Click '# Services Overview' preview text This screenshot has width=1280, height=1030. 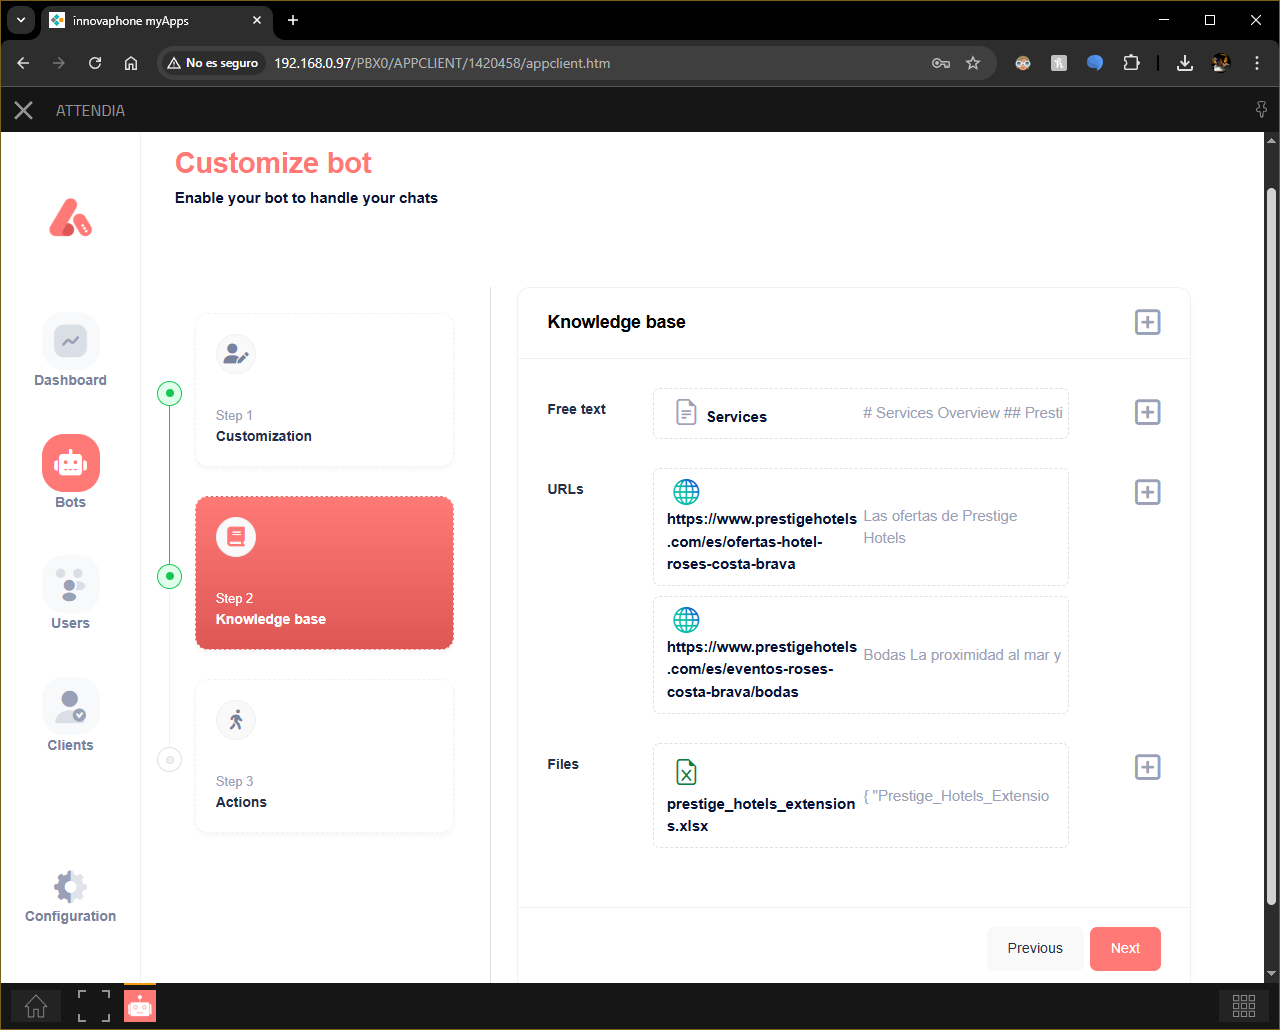[962, 413]
